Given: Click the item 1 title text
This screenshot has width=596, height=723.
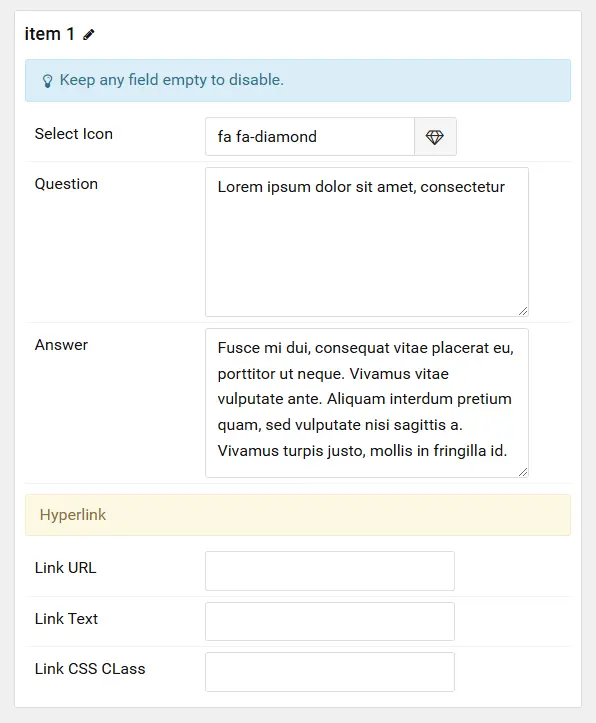Looking at the screenshot, I should coord(49,34).
